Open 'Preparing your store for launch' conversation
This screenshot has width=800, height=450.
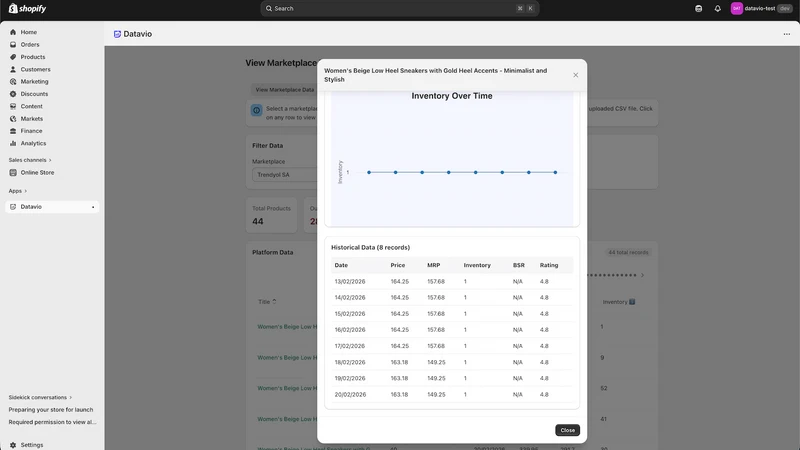tap(51, 410)
